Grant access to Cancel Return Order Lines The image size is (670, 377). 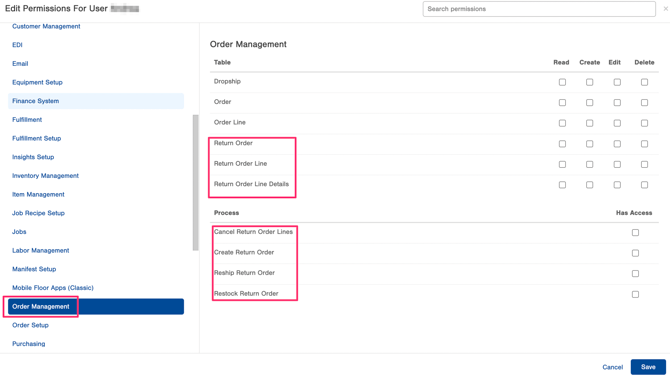pyautogui.click(x=635, y=233)
